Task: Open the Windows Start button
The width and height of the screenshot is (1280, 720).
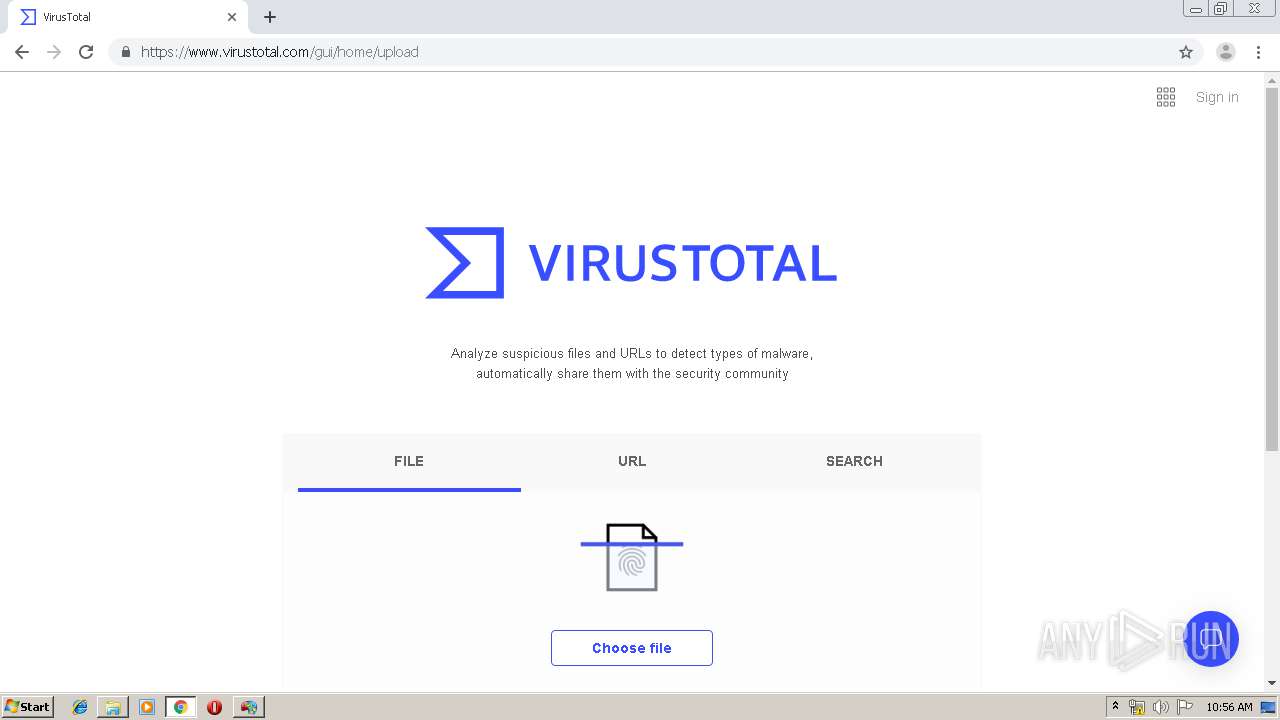Action: click(27, 707)
